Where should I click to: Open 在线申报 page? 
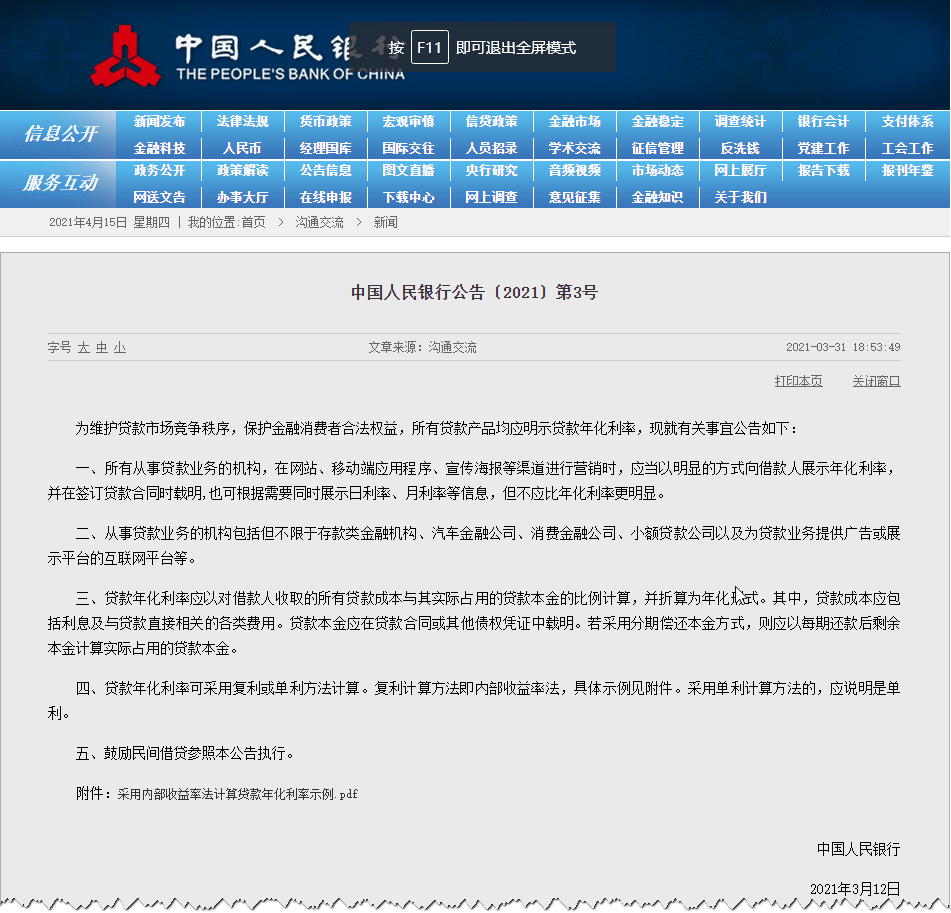coord(326,197)
